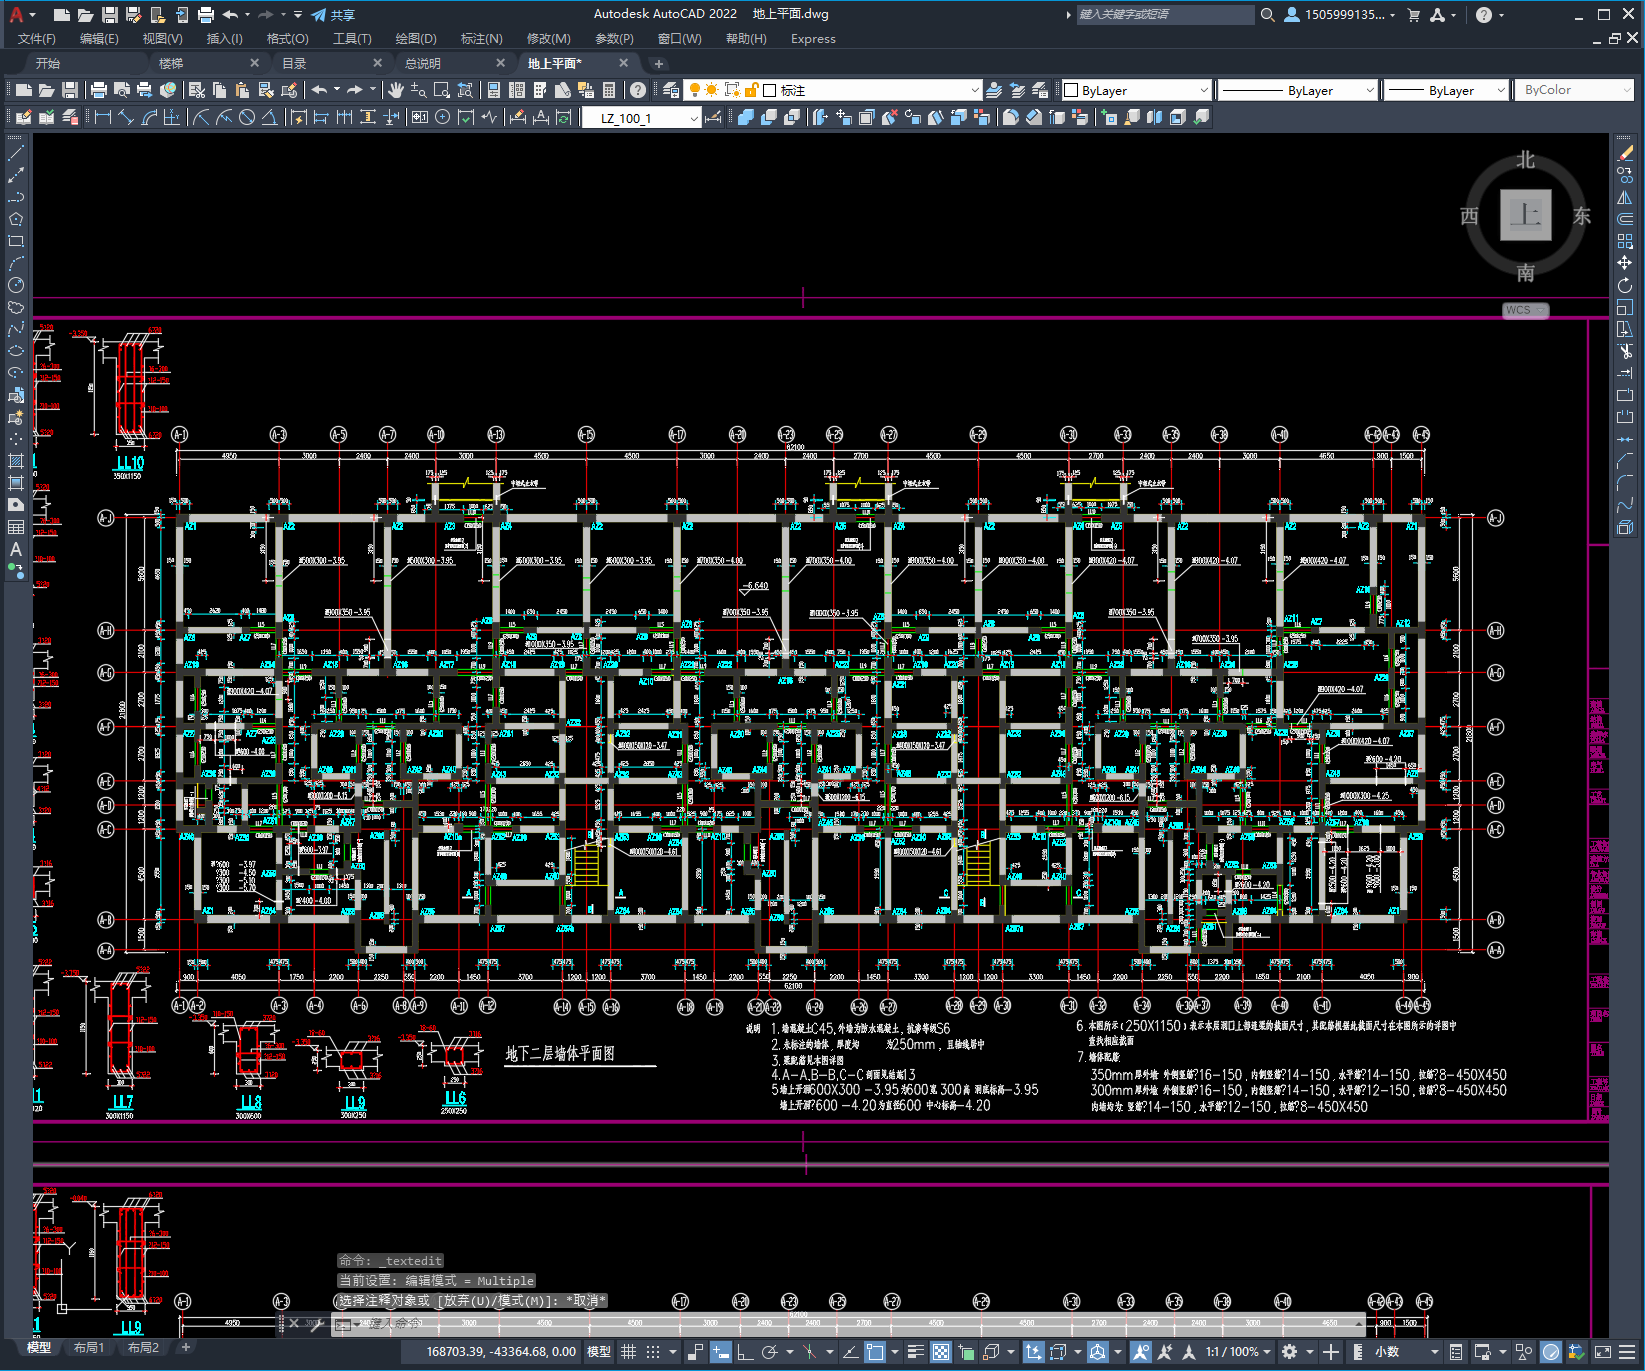The width and height of the screenshot is (1645, 1371).
Task: Select the Mirror tool in right toolbar
Action: (1625, 197)
